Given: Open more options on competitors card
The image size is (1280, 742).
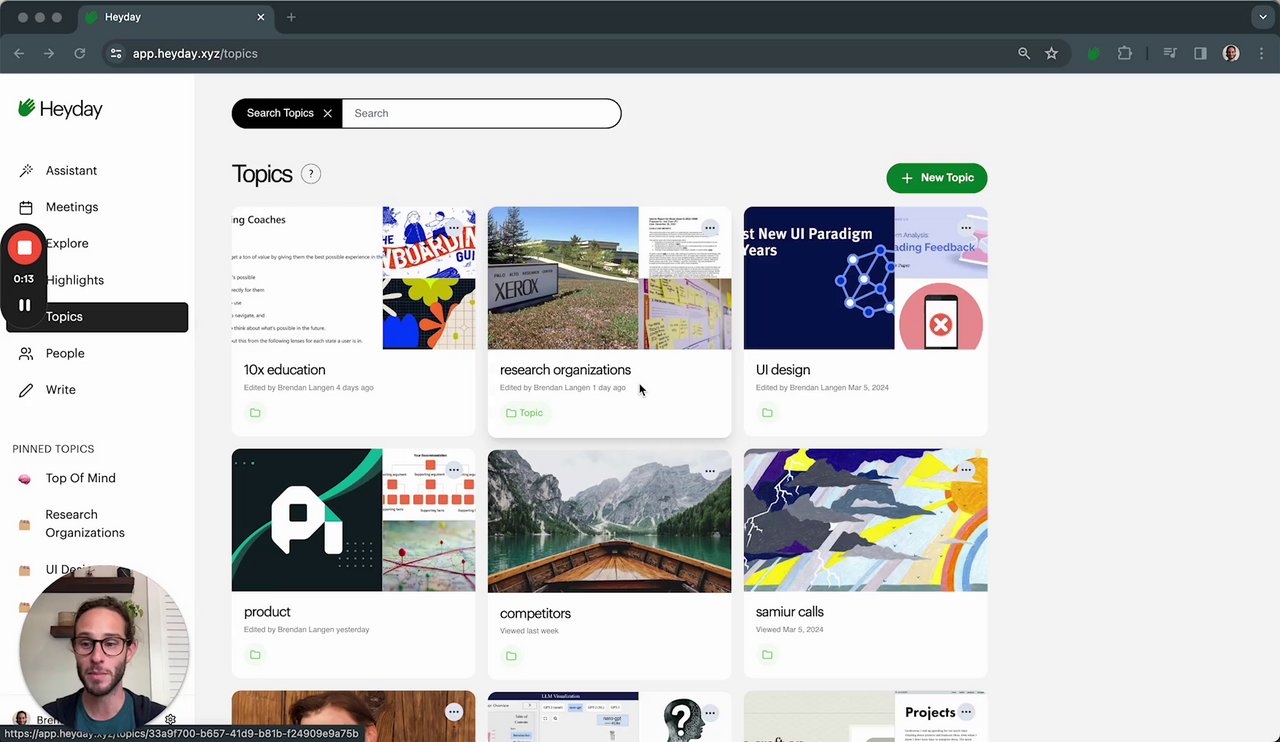Looking at the screenshot, I should click(710, 470).
